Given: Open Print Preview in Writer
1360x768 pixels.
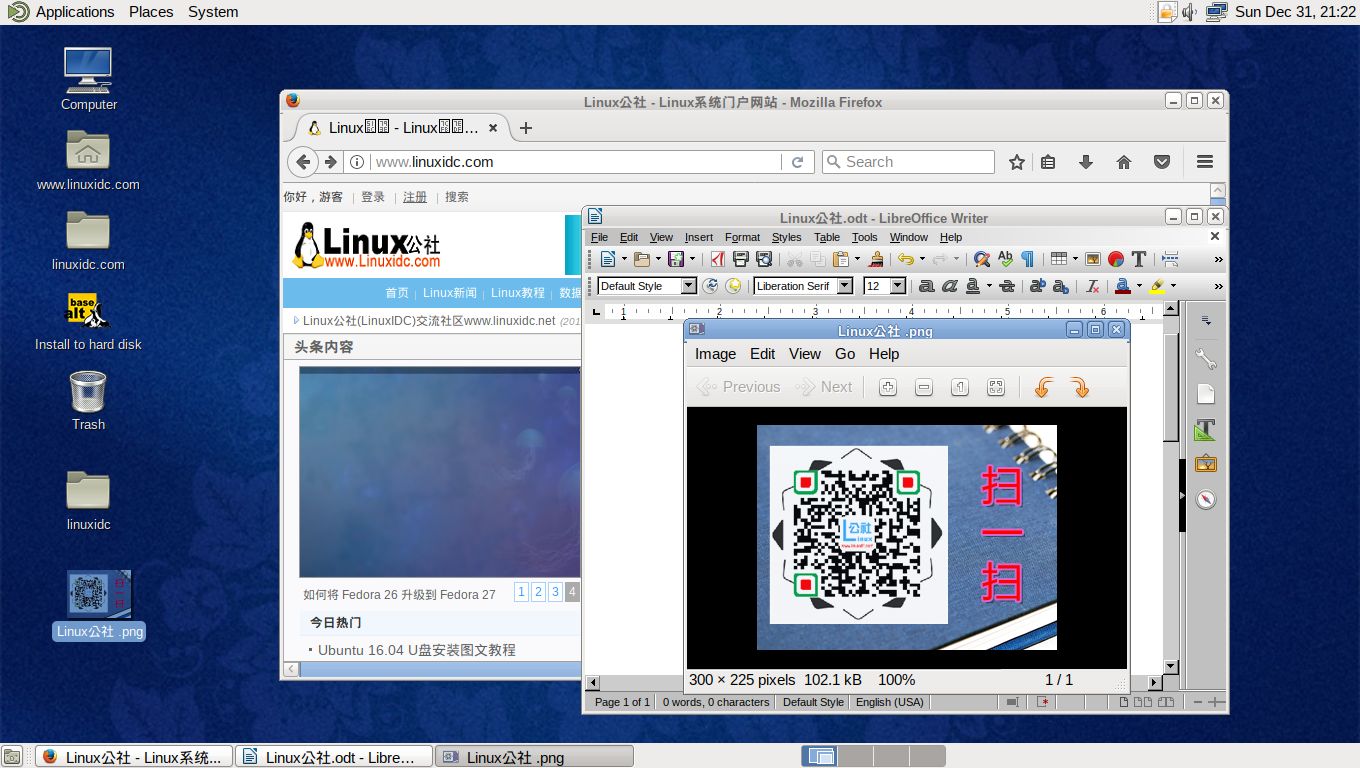Looking at the screenshot, I should [765, 259].
